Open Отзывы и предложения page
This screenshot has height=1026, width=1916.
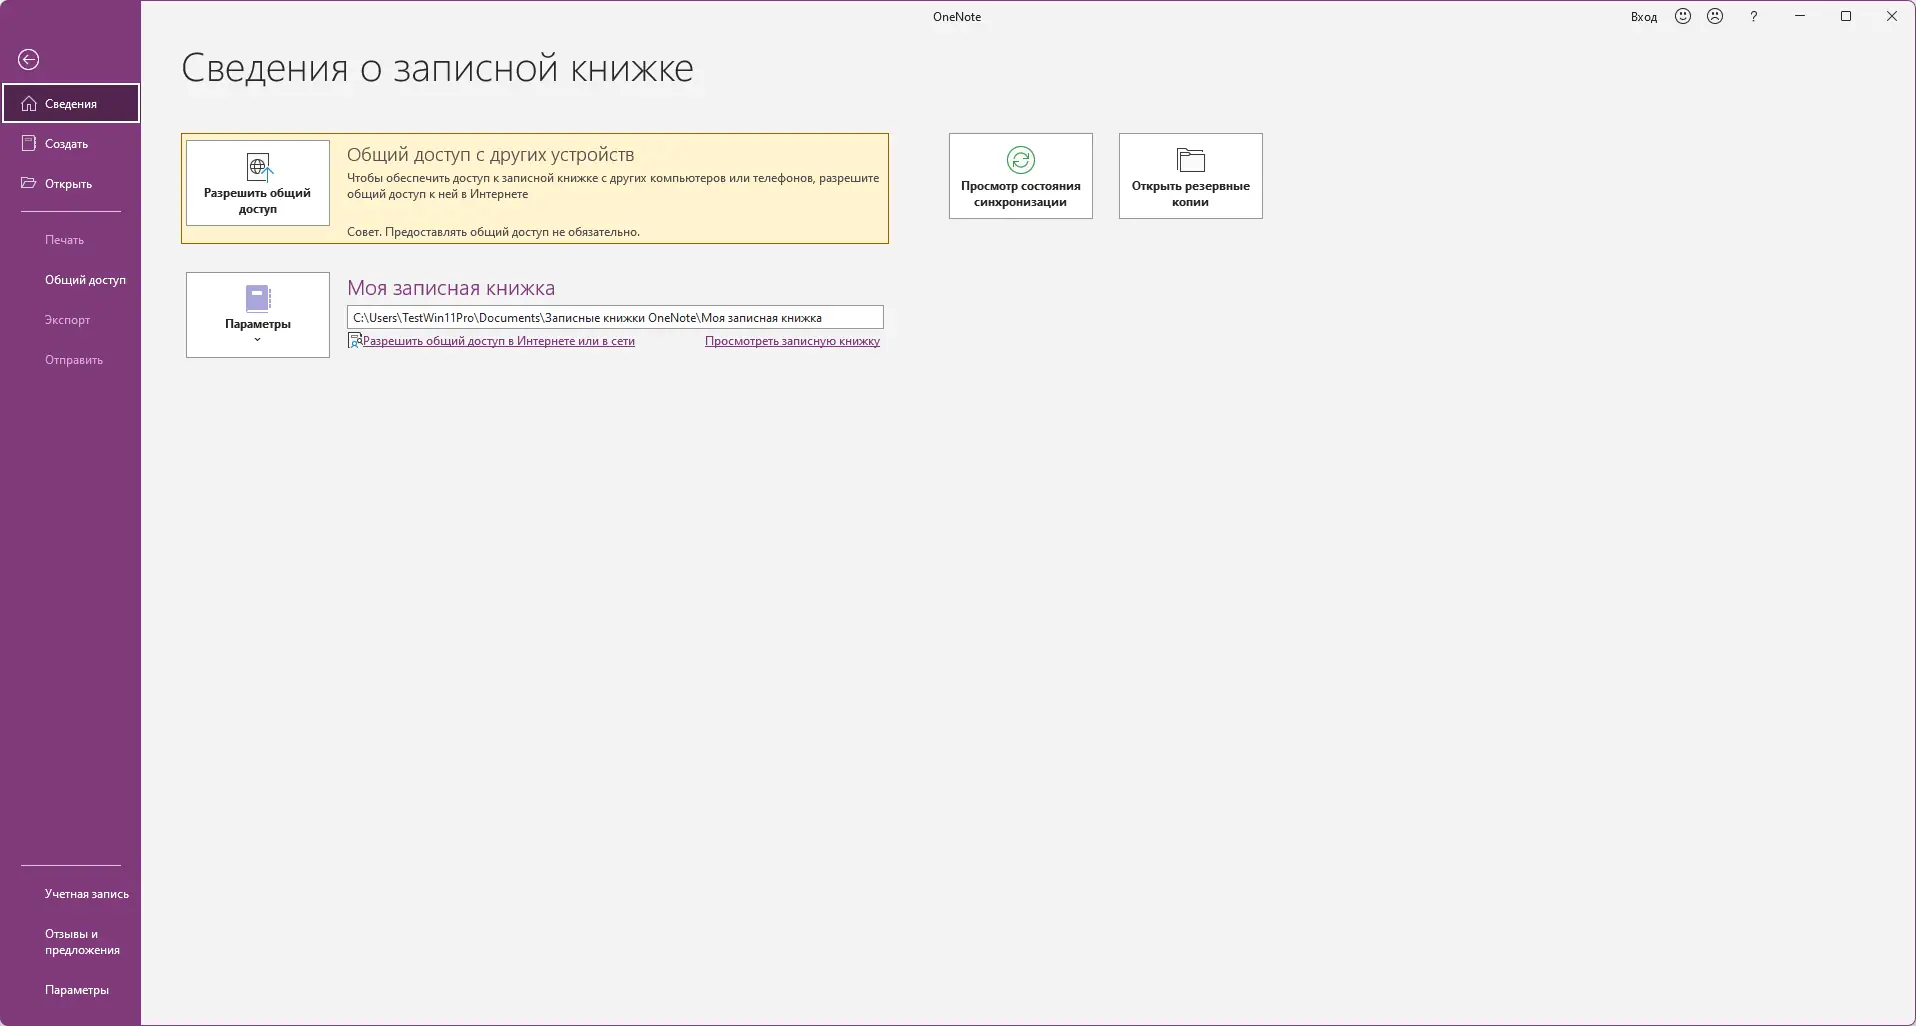[71, 942]
